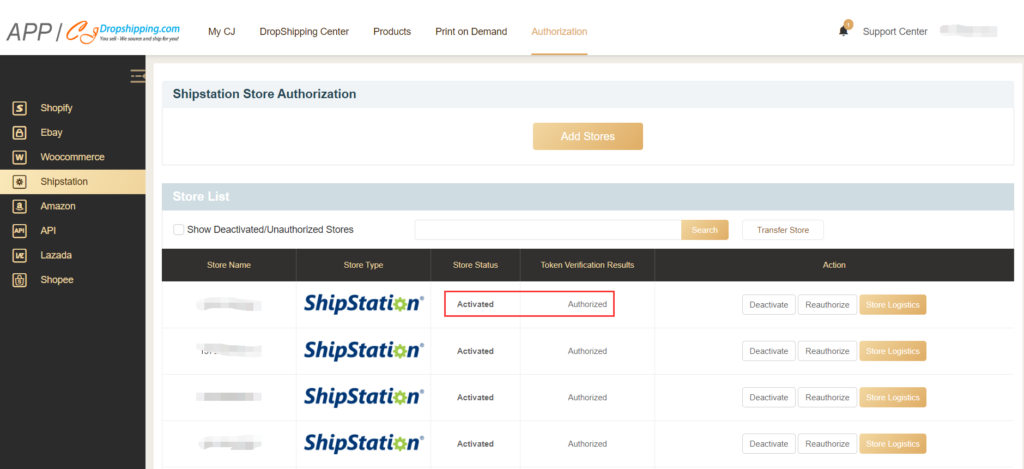Click the blurred account name in header
The width and height of the screenshot is (1024, 469).
coord(968,31)
